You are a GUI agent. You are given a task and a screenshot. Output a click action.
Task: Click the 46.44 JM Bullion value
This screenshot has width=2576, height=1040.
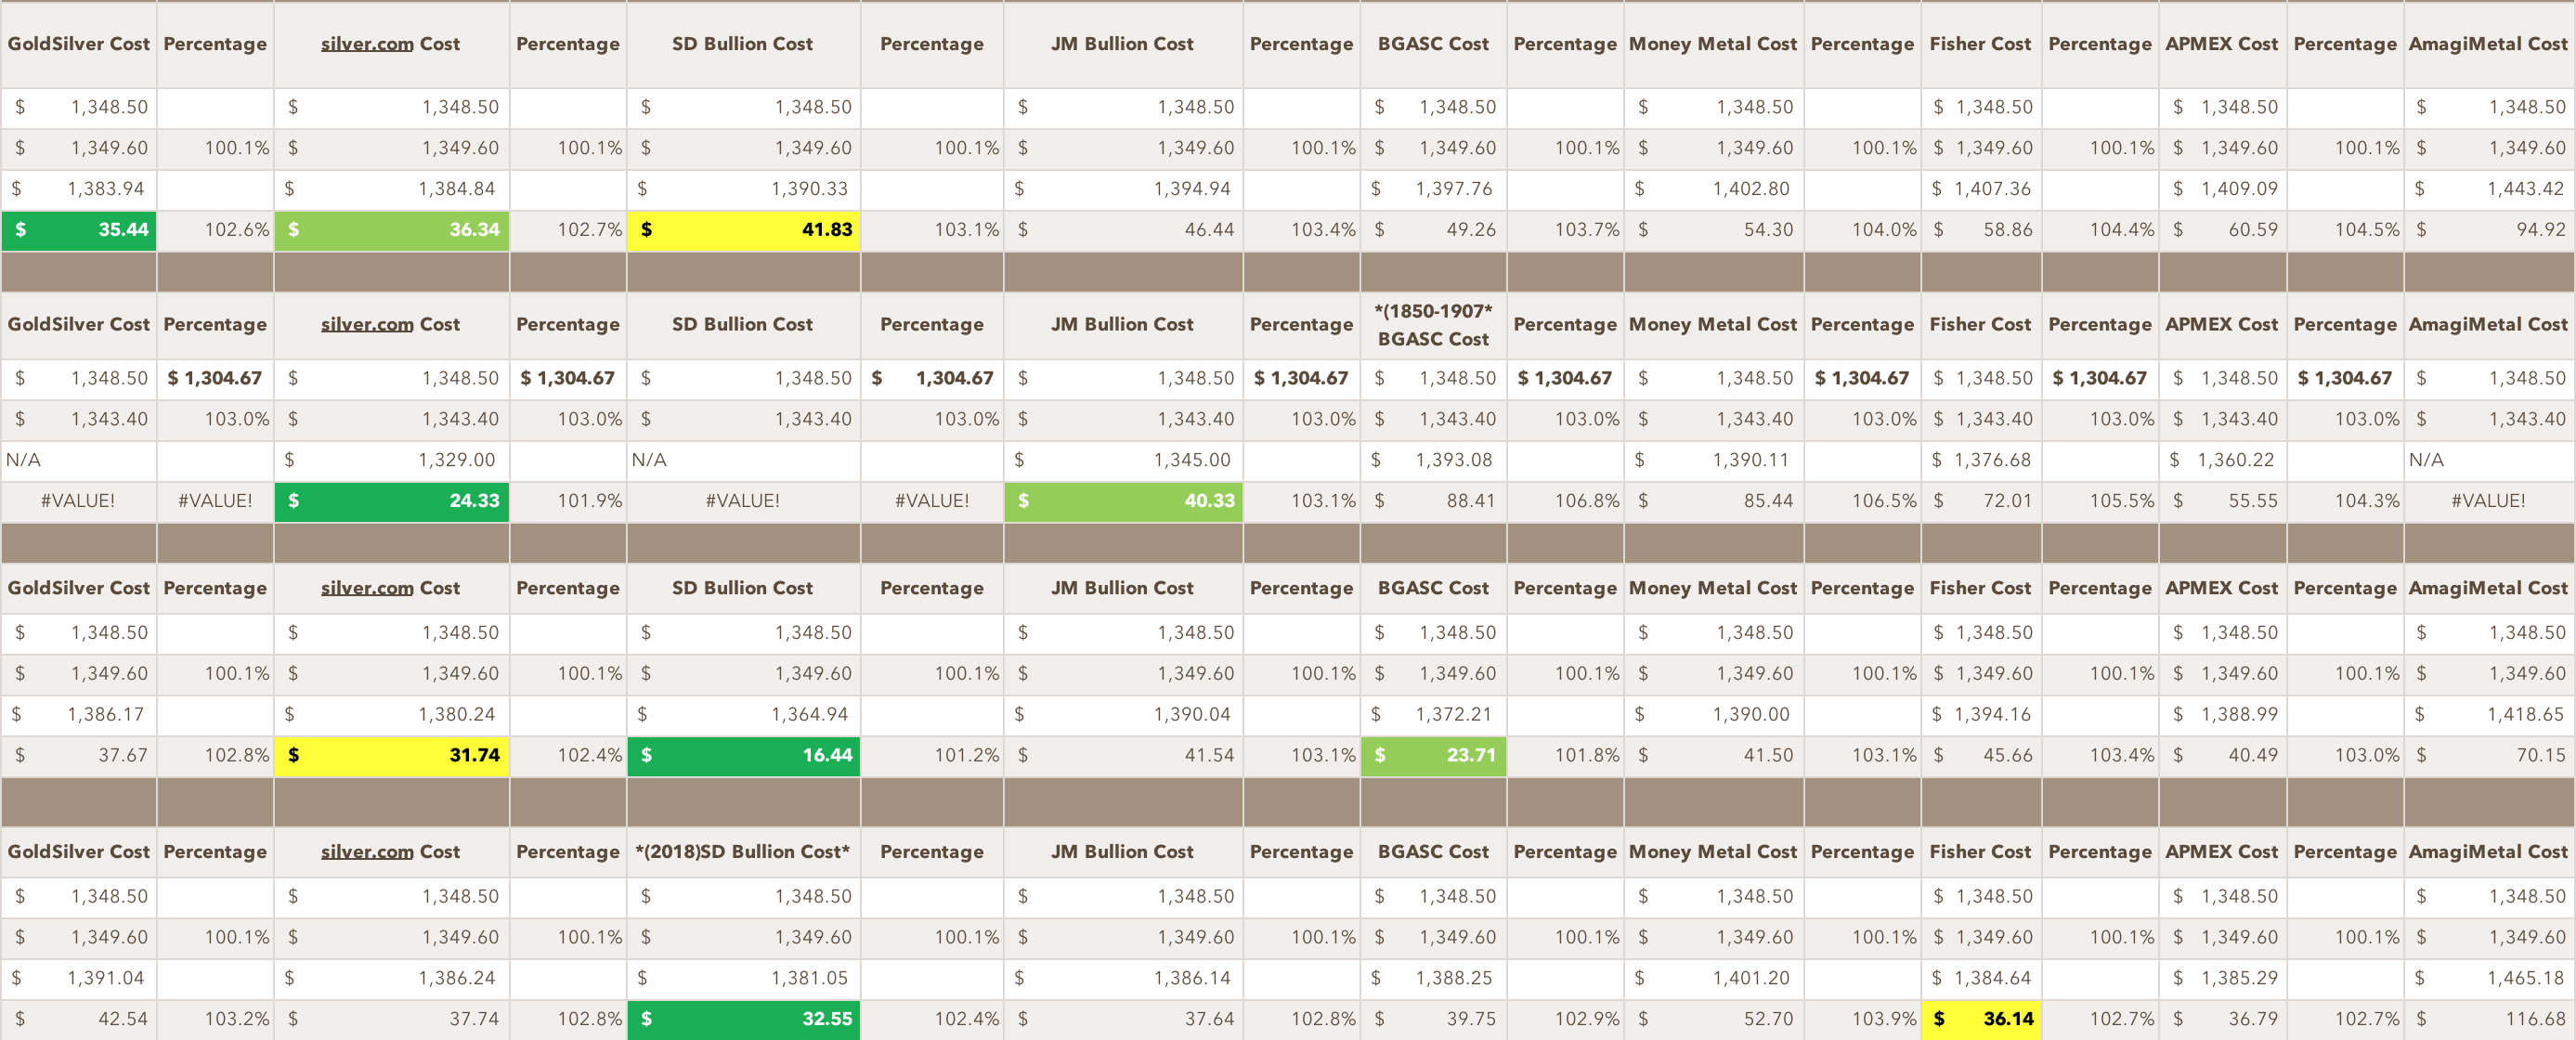coord(1124,230)
